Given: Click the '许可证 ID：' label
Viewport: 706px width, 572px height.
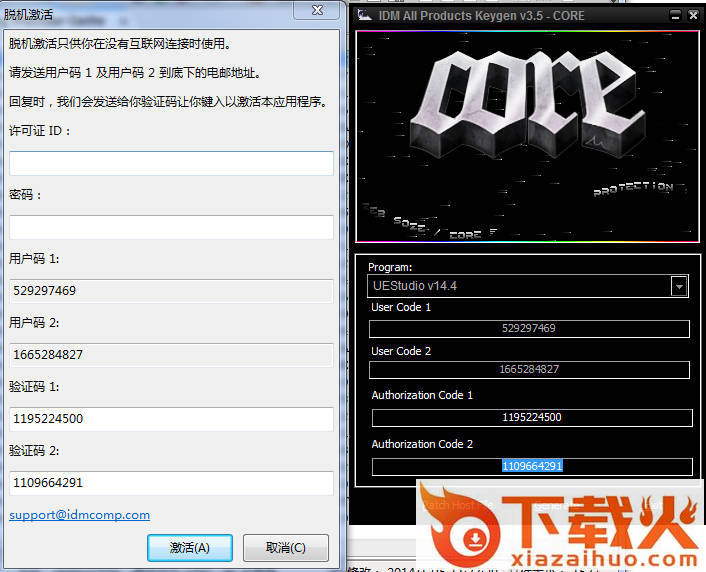Looking at the screenshot, I should (x=40, y=131).
